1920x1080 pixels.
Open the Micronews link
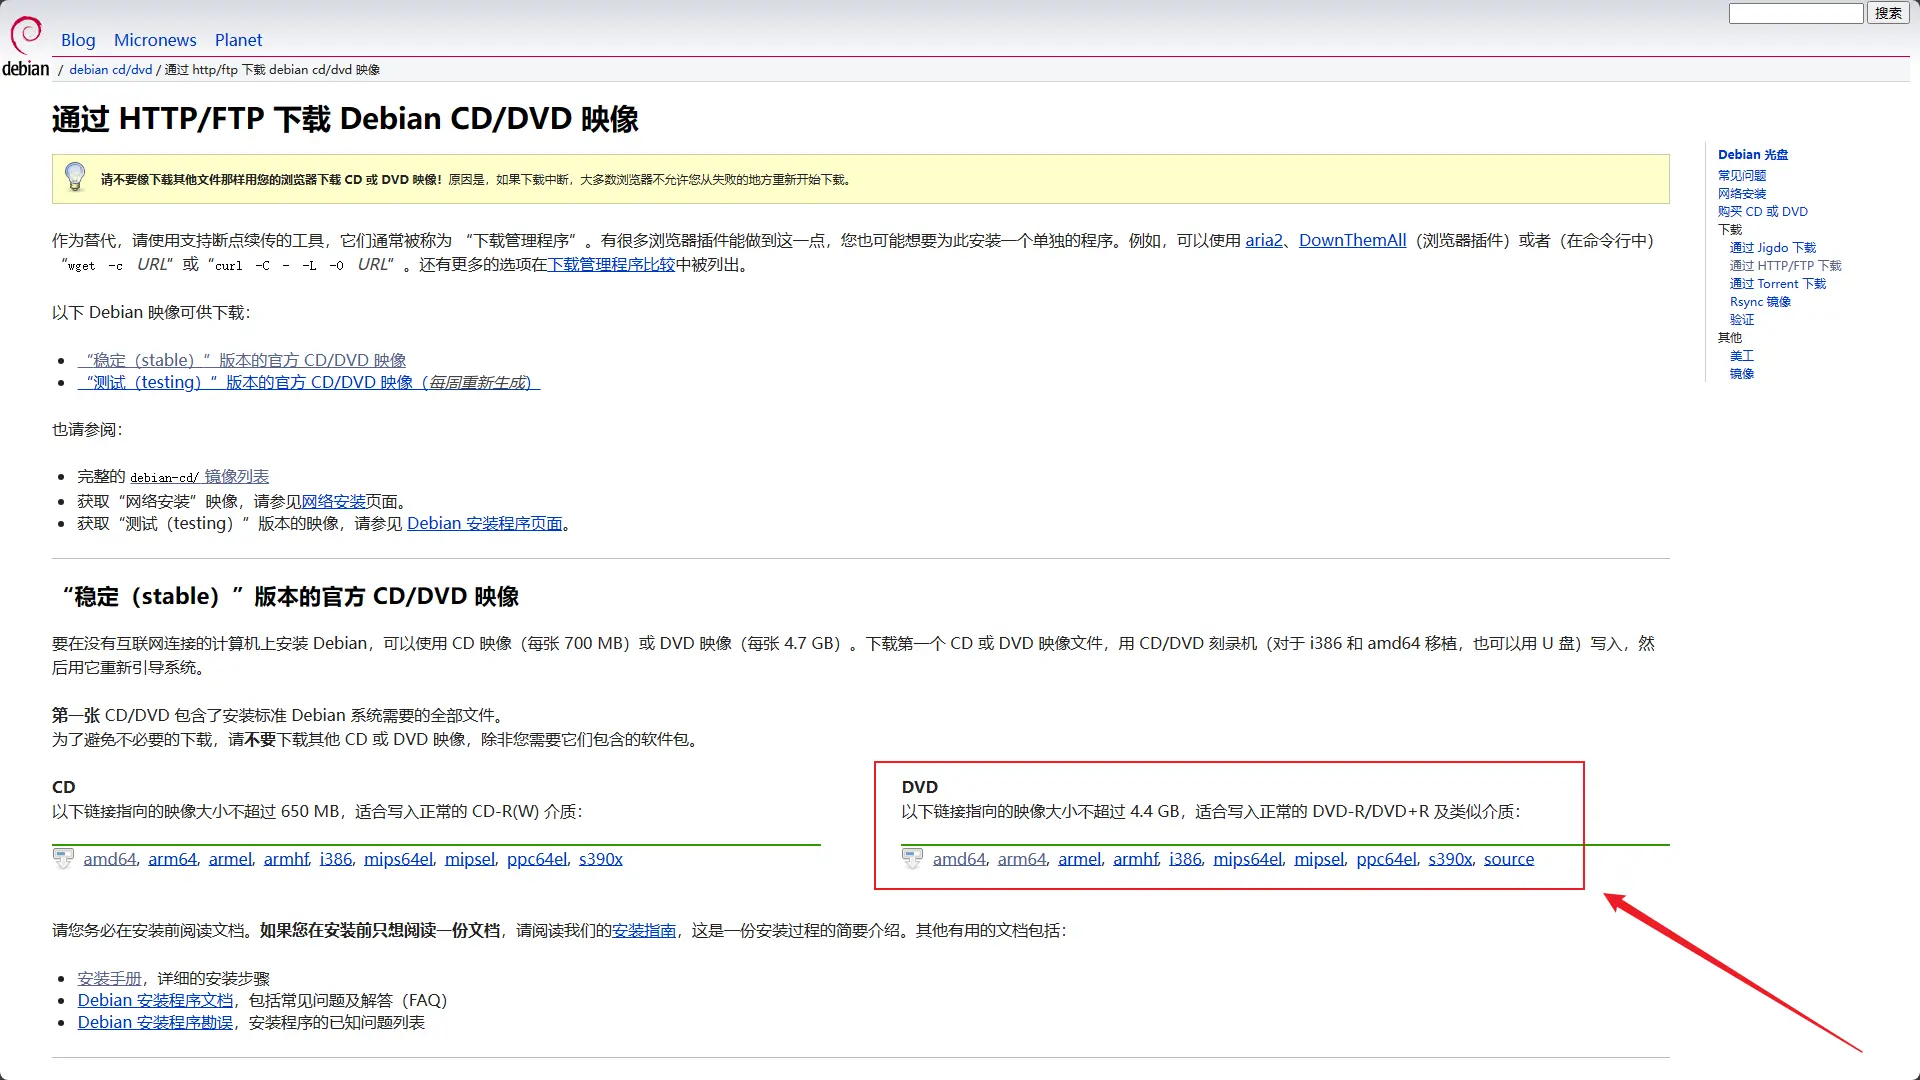[155, 40]
